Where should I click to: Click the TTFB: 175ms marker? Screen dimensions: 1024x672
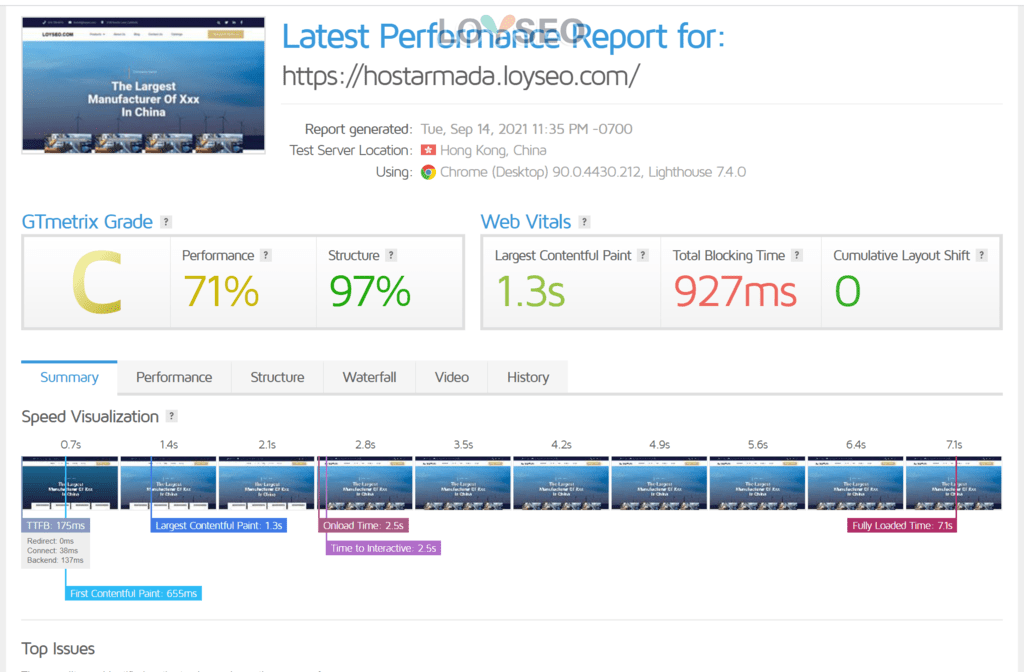[x=56, y=526]
